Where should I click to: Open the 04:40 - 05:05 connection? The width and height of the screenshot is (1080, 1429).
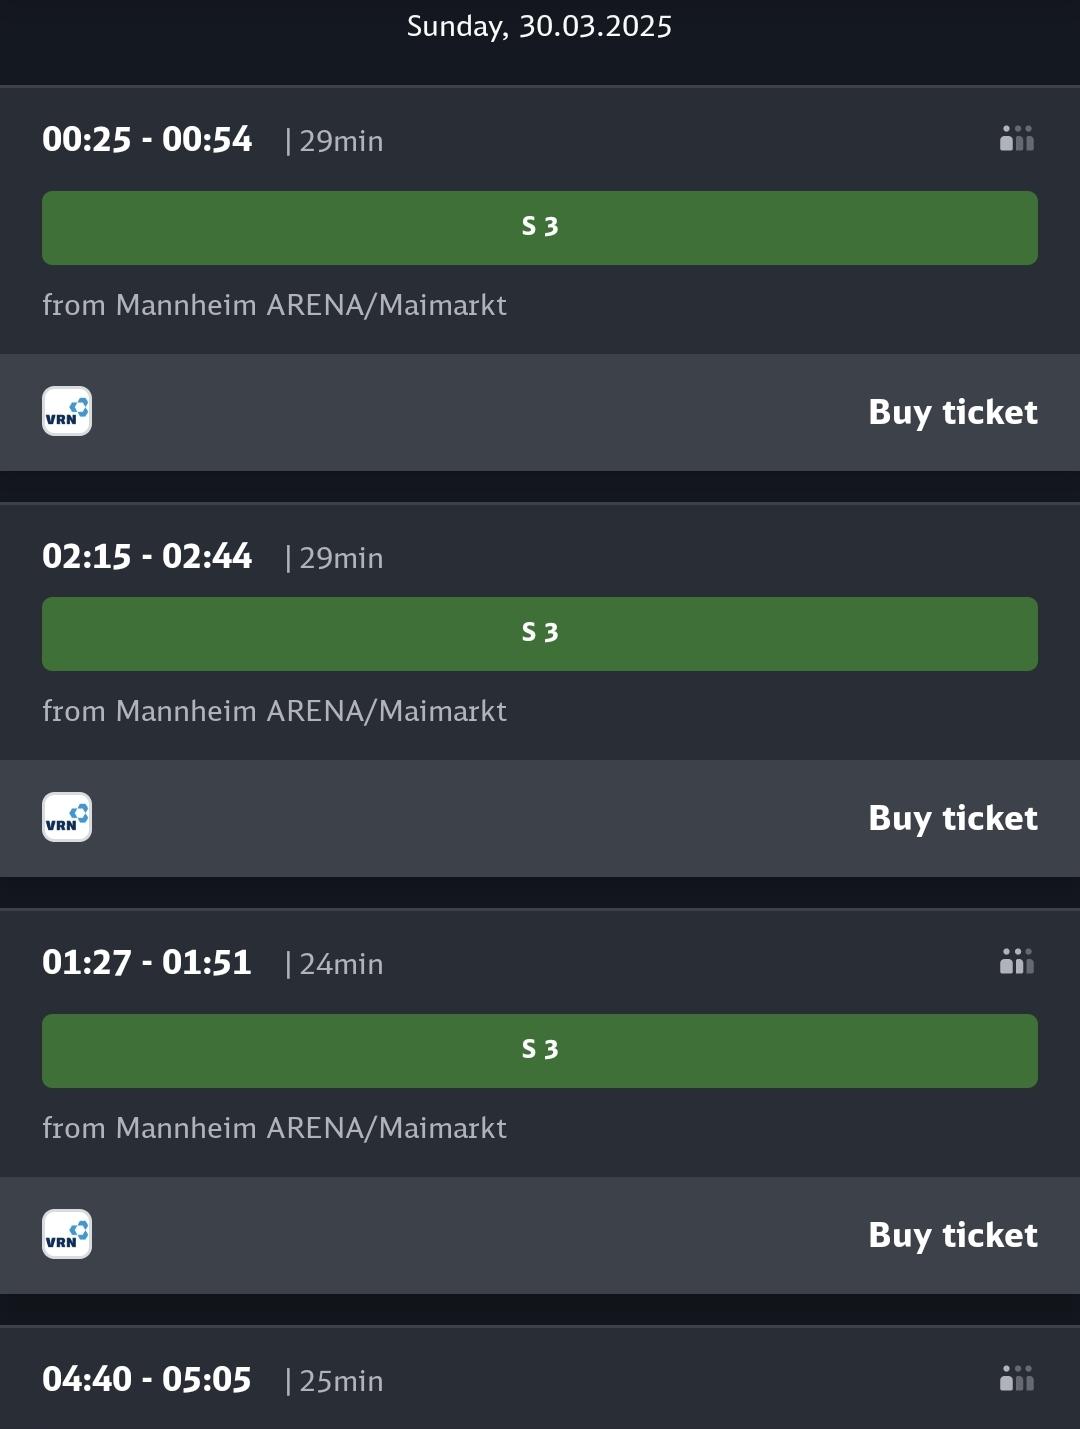[x=540, y=1378]
